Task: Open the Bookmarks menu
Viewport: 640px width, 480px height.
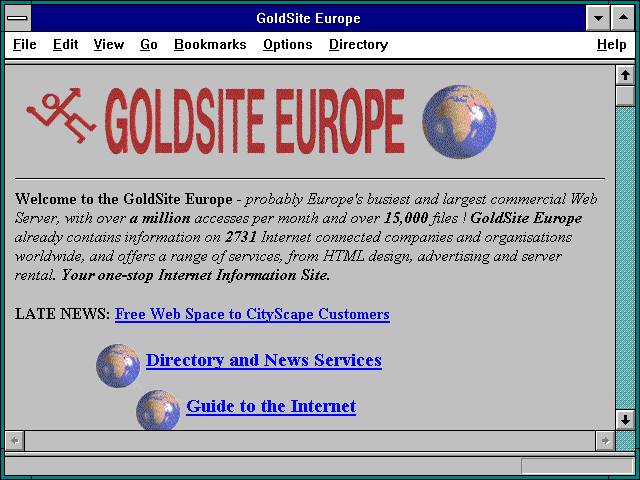Action: point(210,44)
